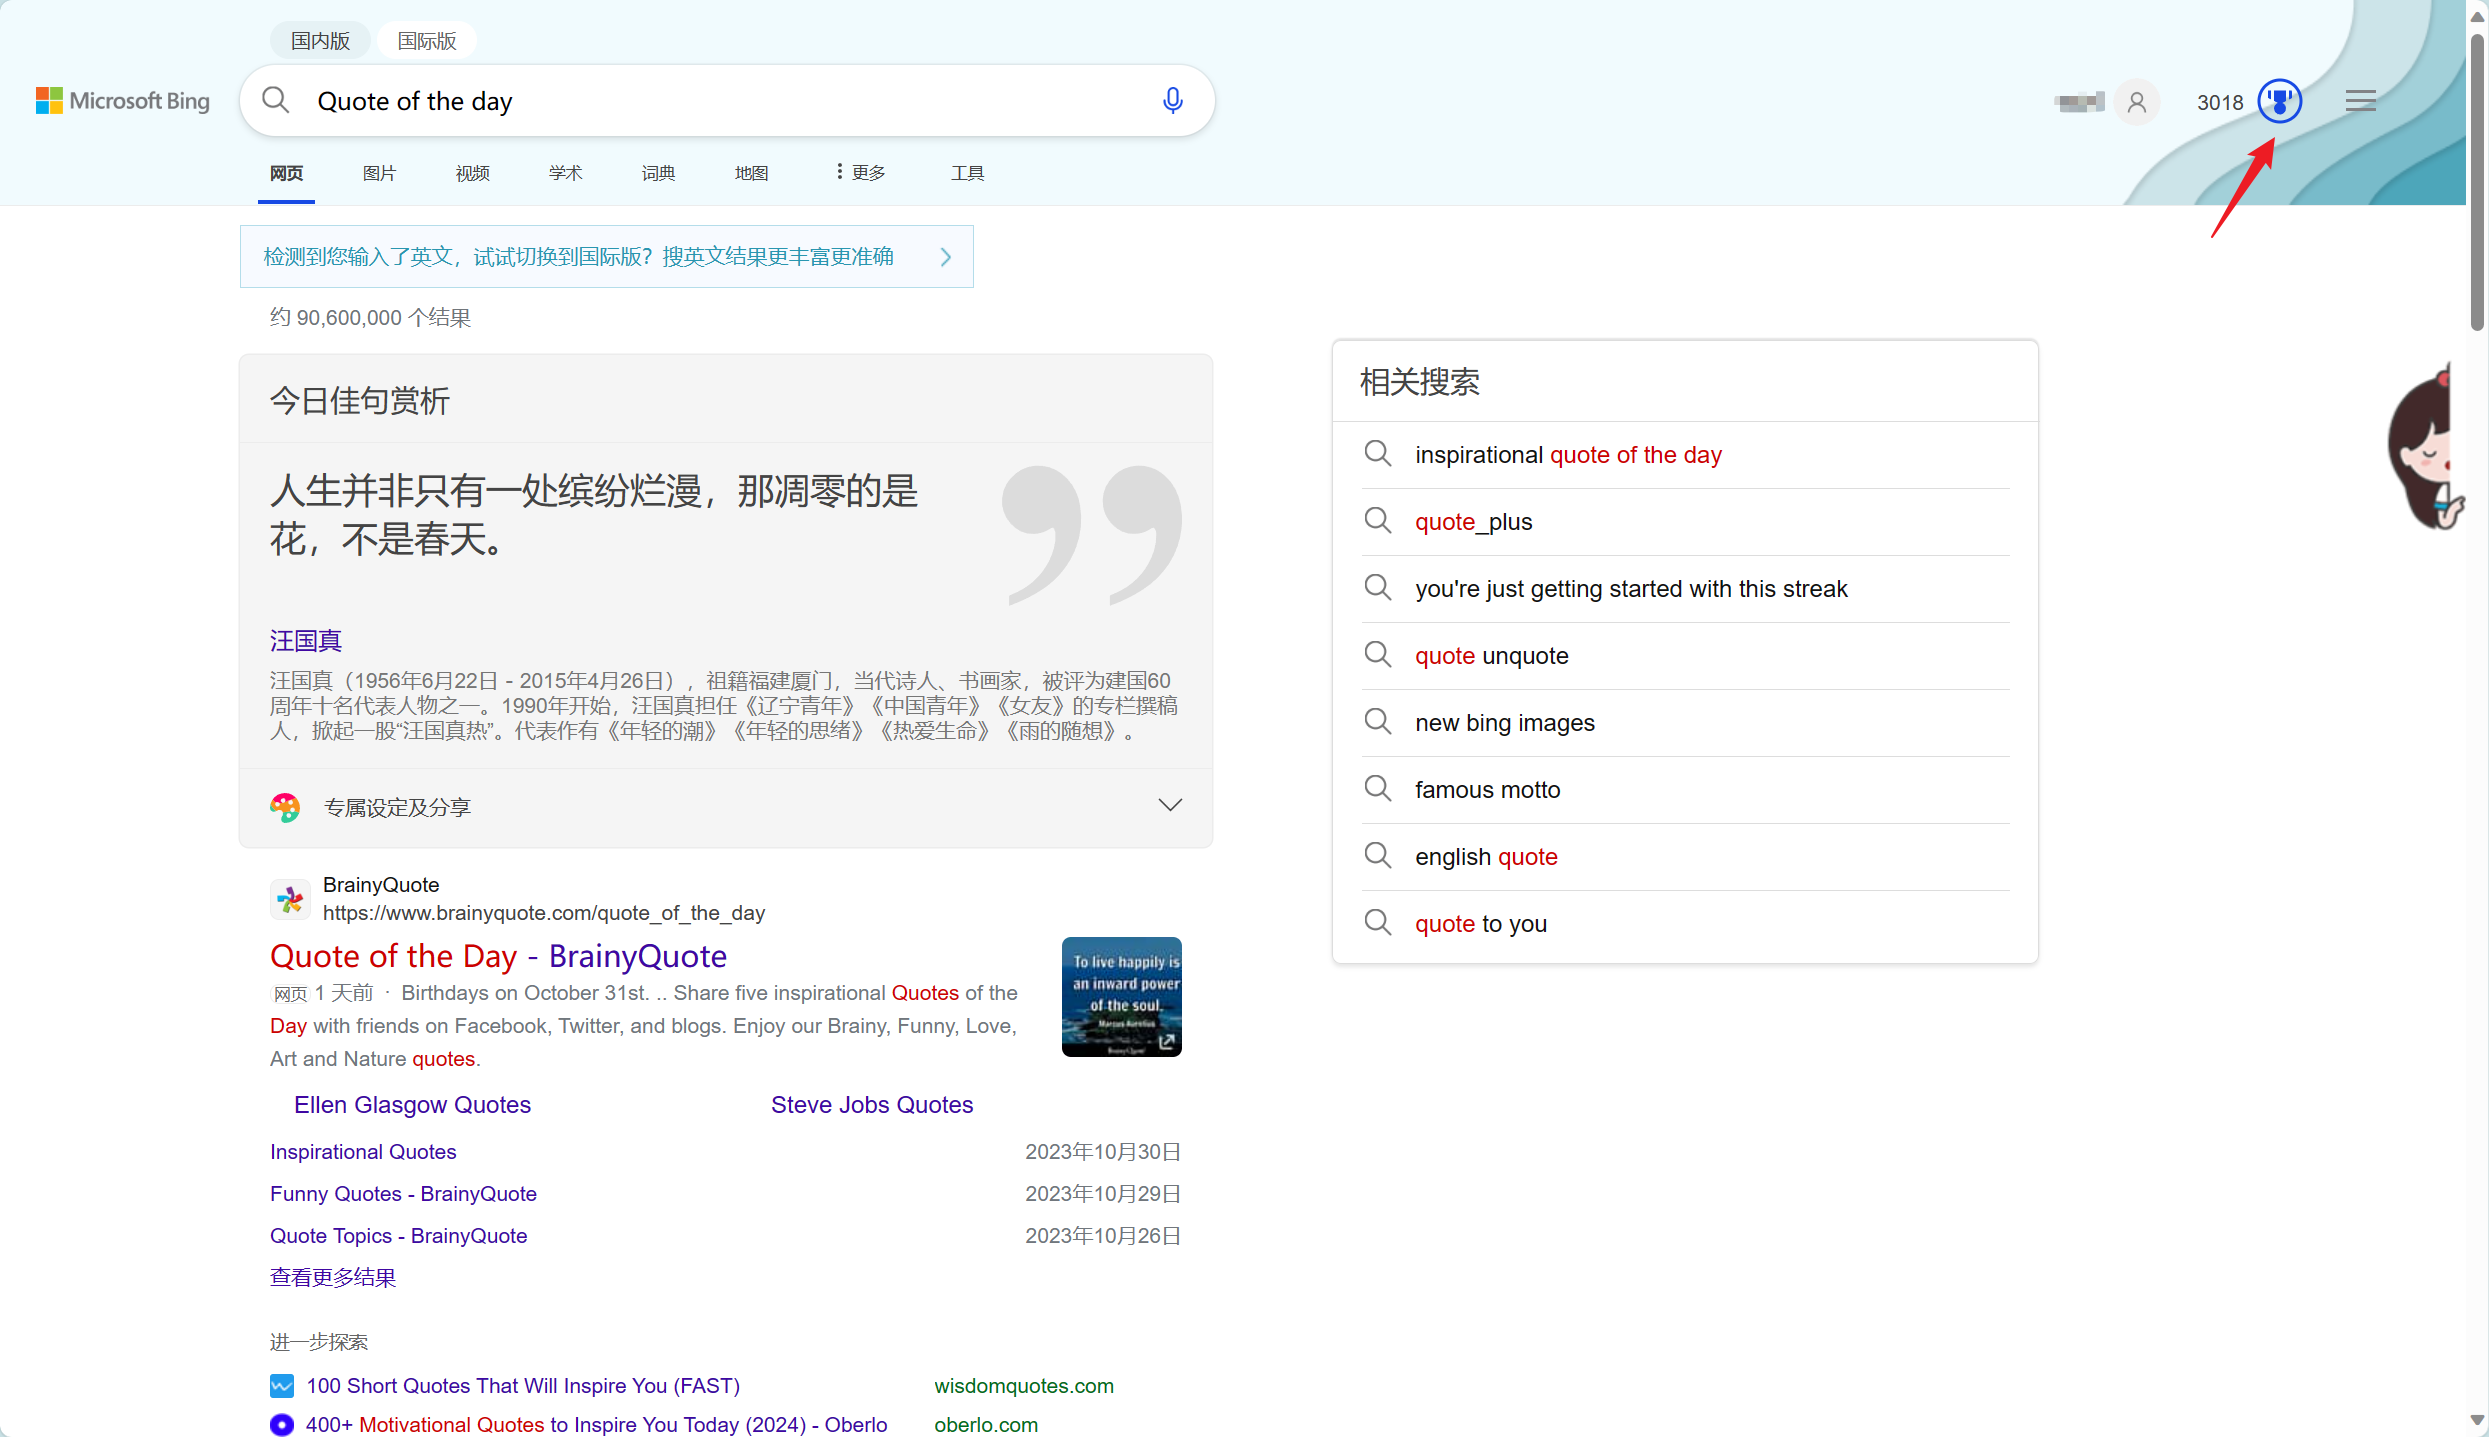
Task: Click the user account avatar icon
Action: 2136,102
